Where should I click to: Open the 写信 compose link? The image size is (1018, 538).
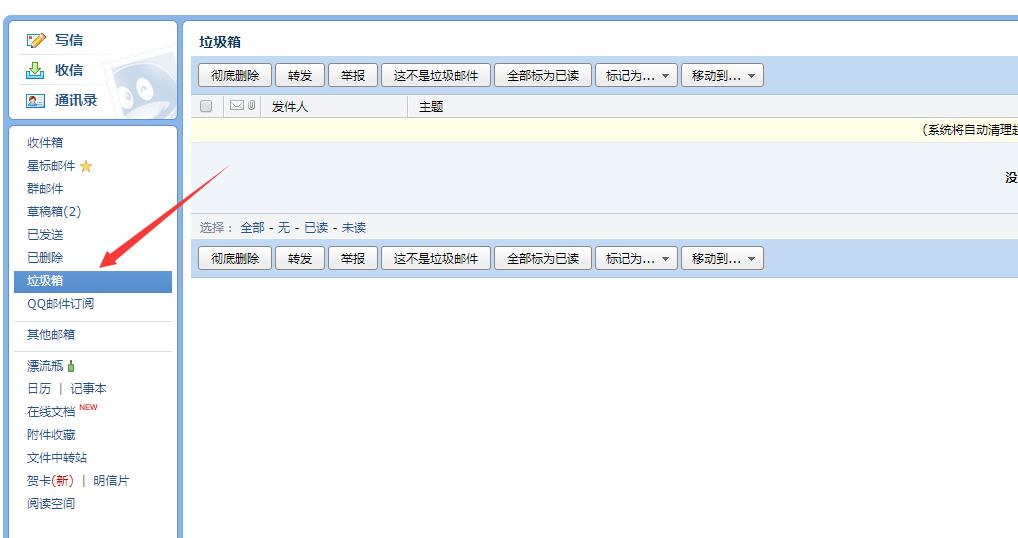(x=68, y=40)
